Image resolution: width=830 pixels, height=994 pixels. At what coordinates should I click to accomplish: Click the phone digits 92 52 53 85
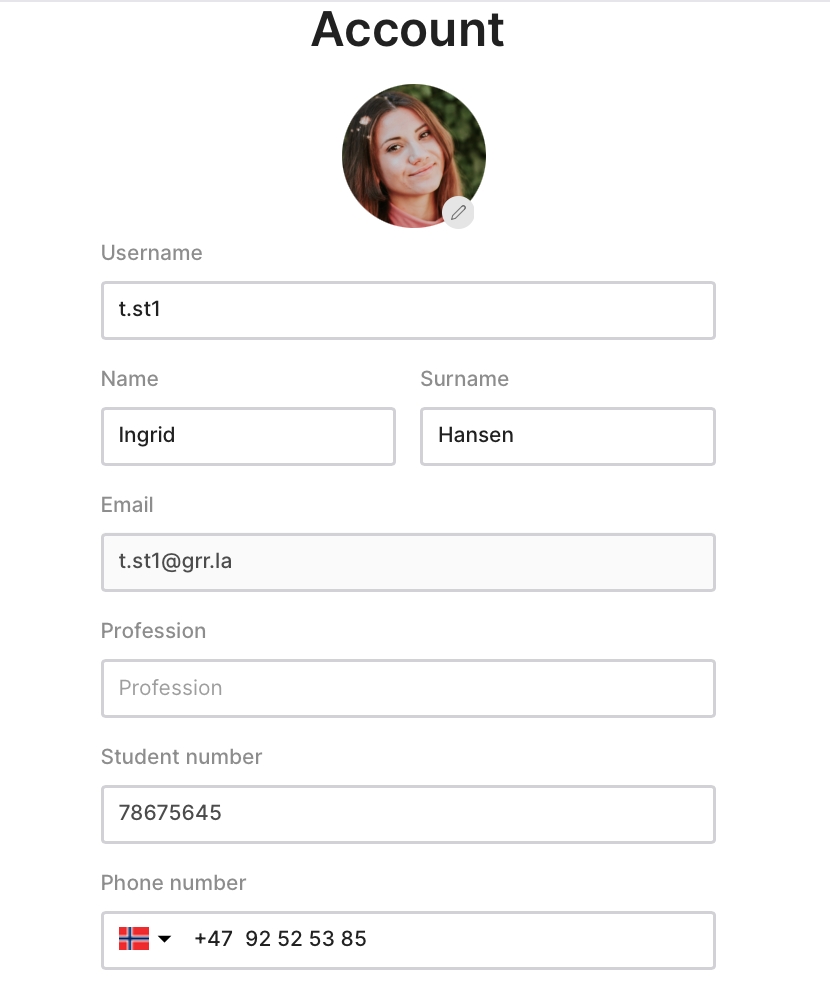[x=306, y=938]
